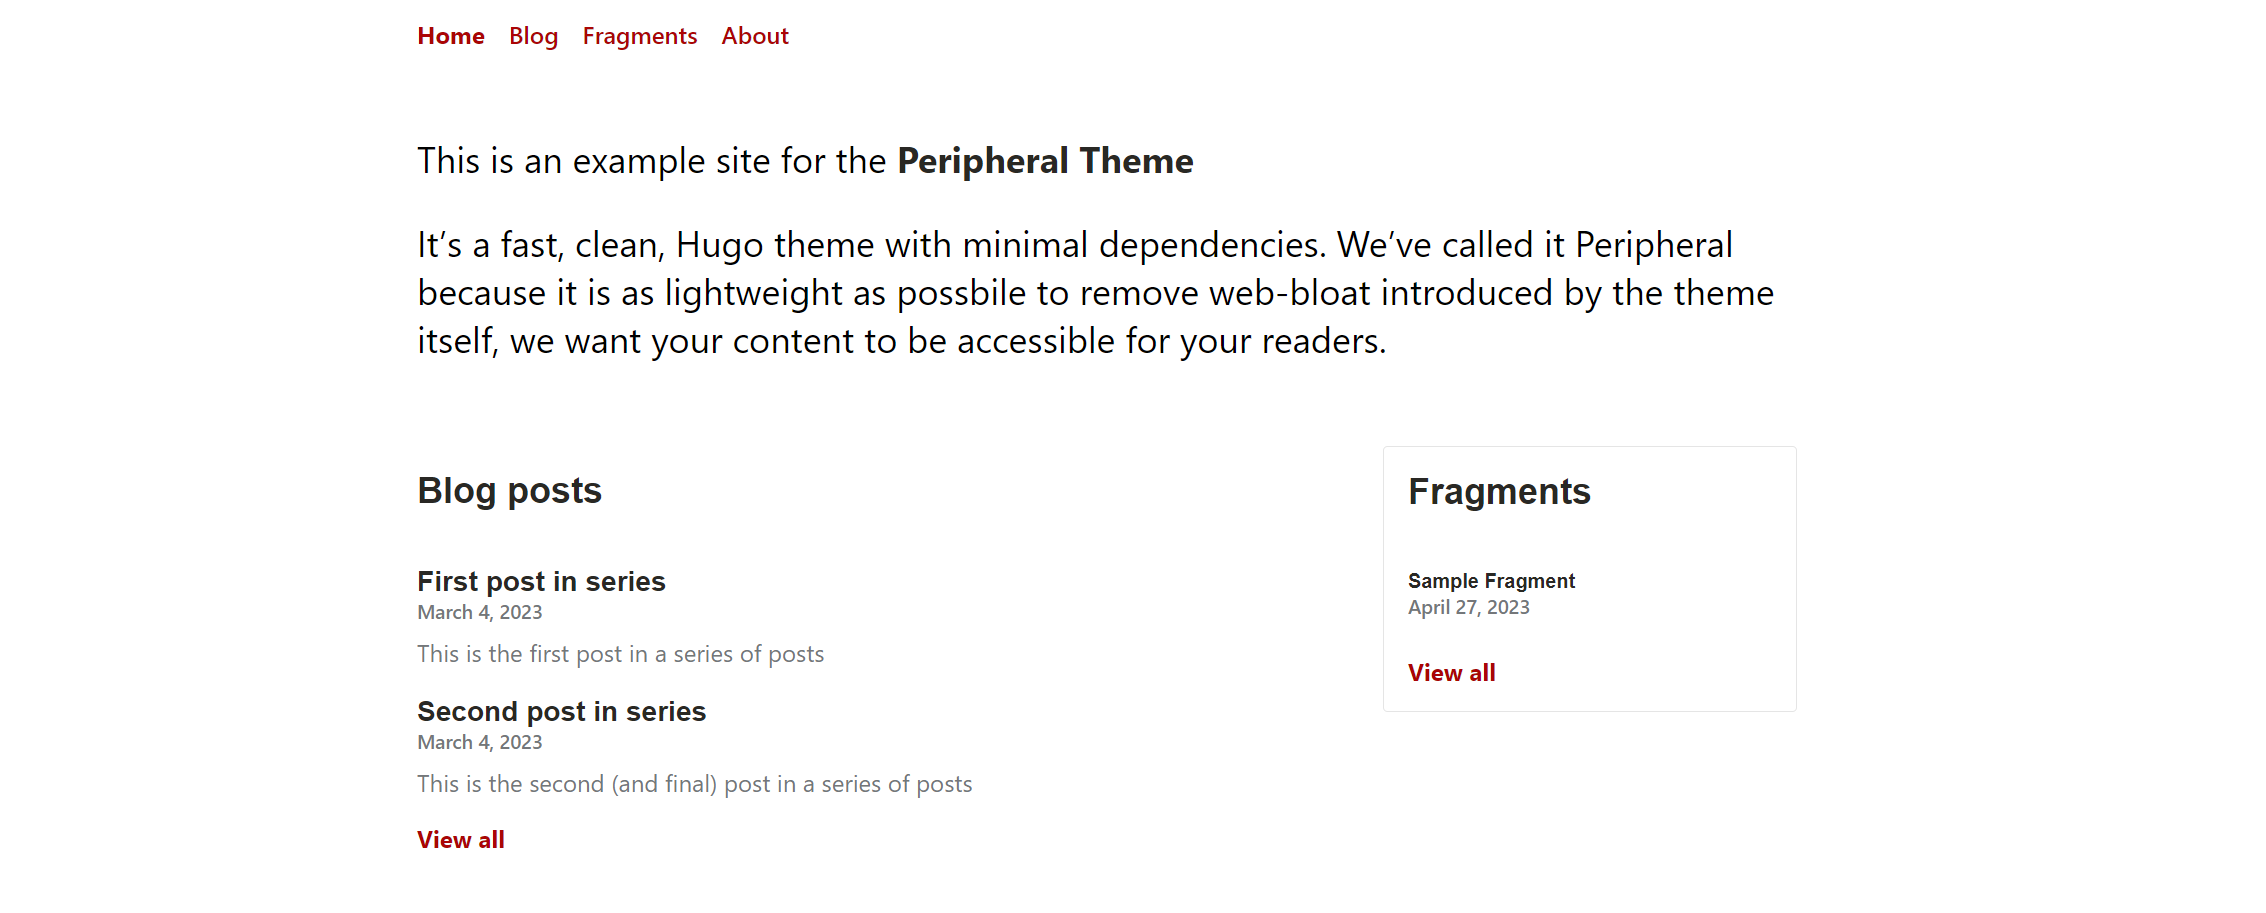Click the second post's summary text

[x=694, y=784]
